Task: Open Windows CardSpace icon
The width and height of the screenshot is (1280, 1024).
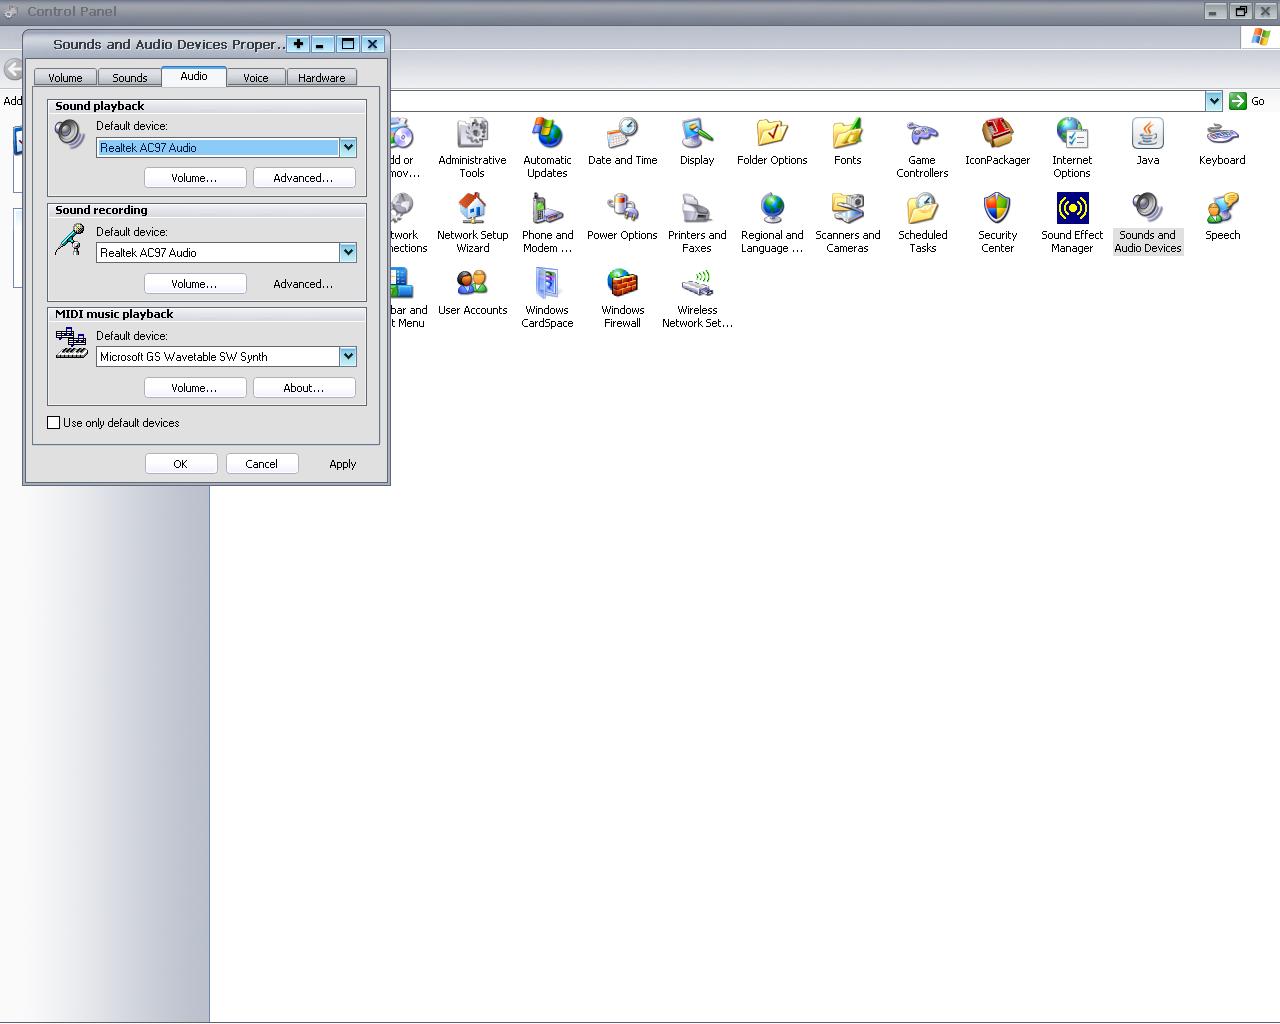Action: tap(547, 297)
